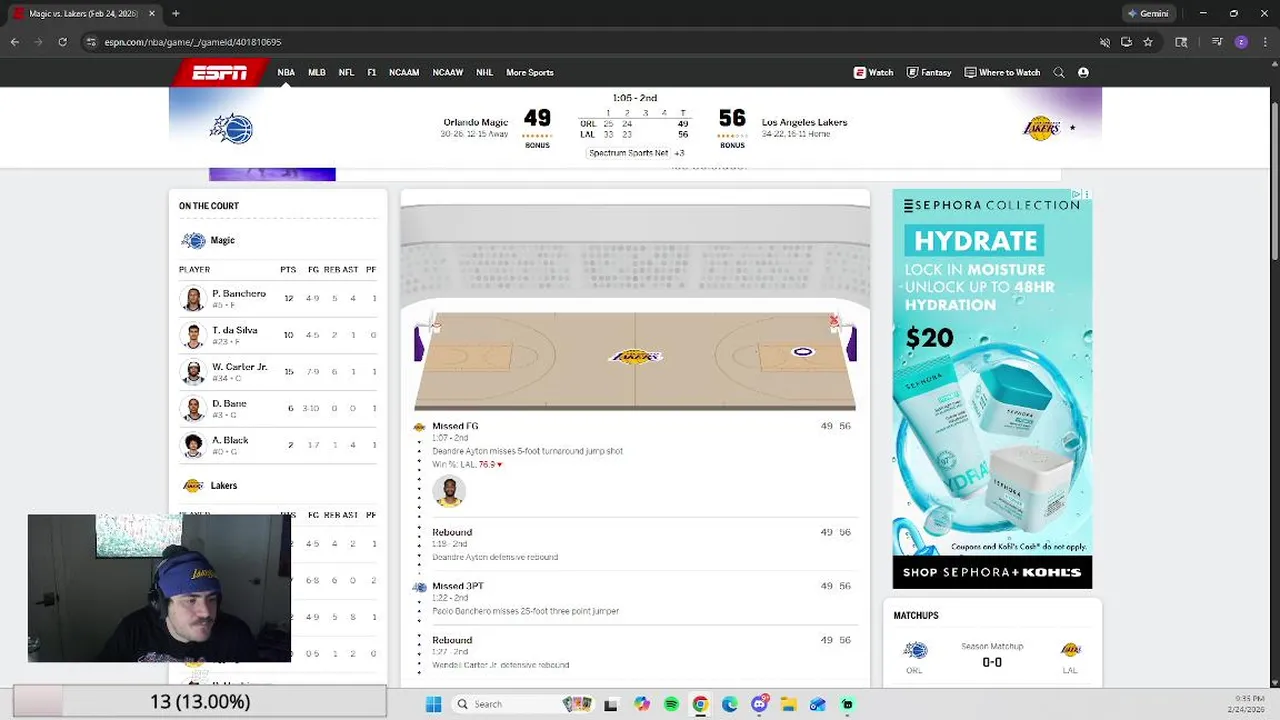The width and height of the screenshot is (1280, 720).
Task: Close the Magic vs. Lakers tab
Action: (152, 13)
